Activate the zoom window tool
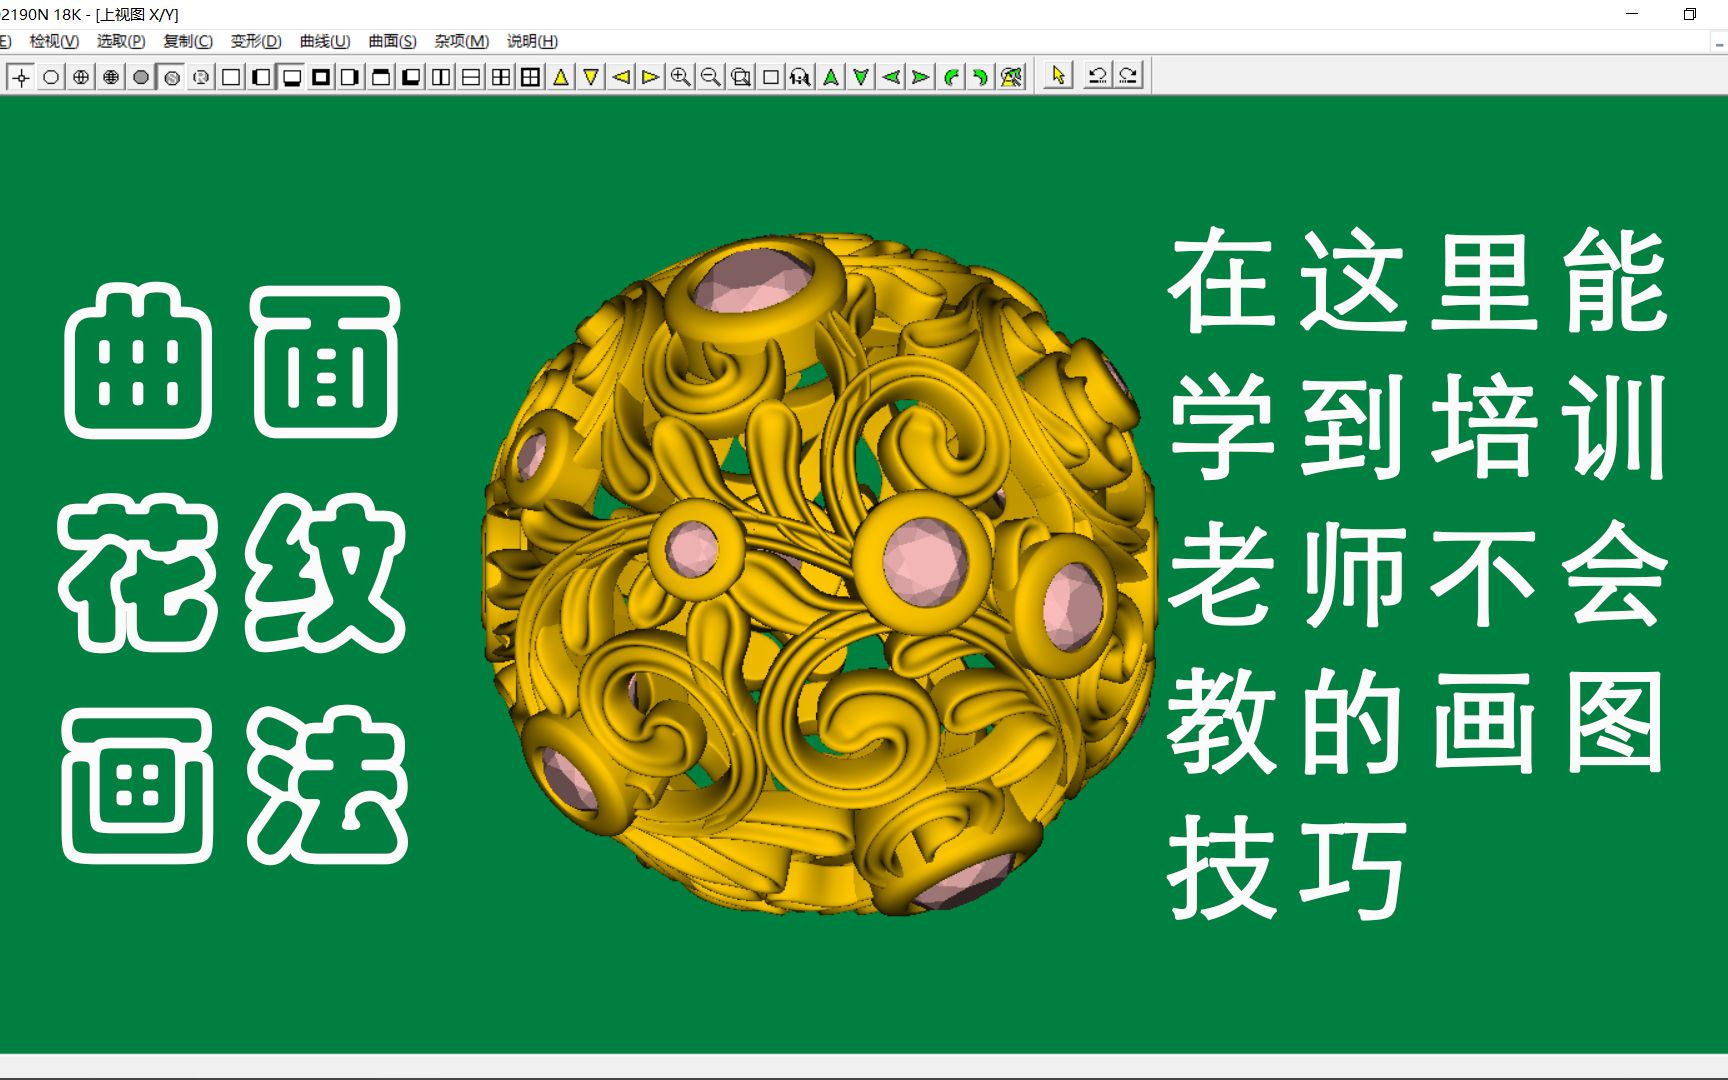 point(742,75)
